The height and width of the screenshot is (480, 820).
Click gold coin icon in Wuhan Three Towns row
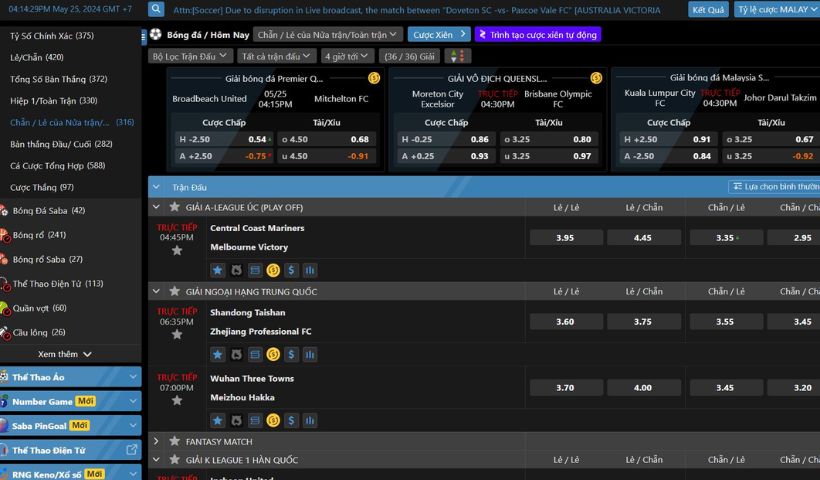(273, 420)
